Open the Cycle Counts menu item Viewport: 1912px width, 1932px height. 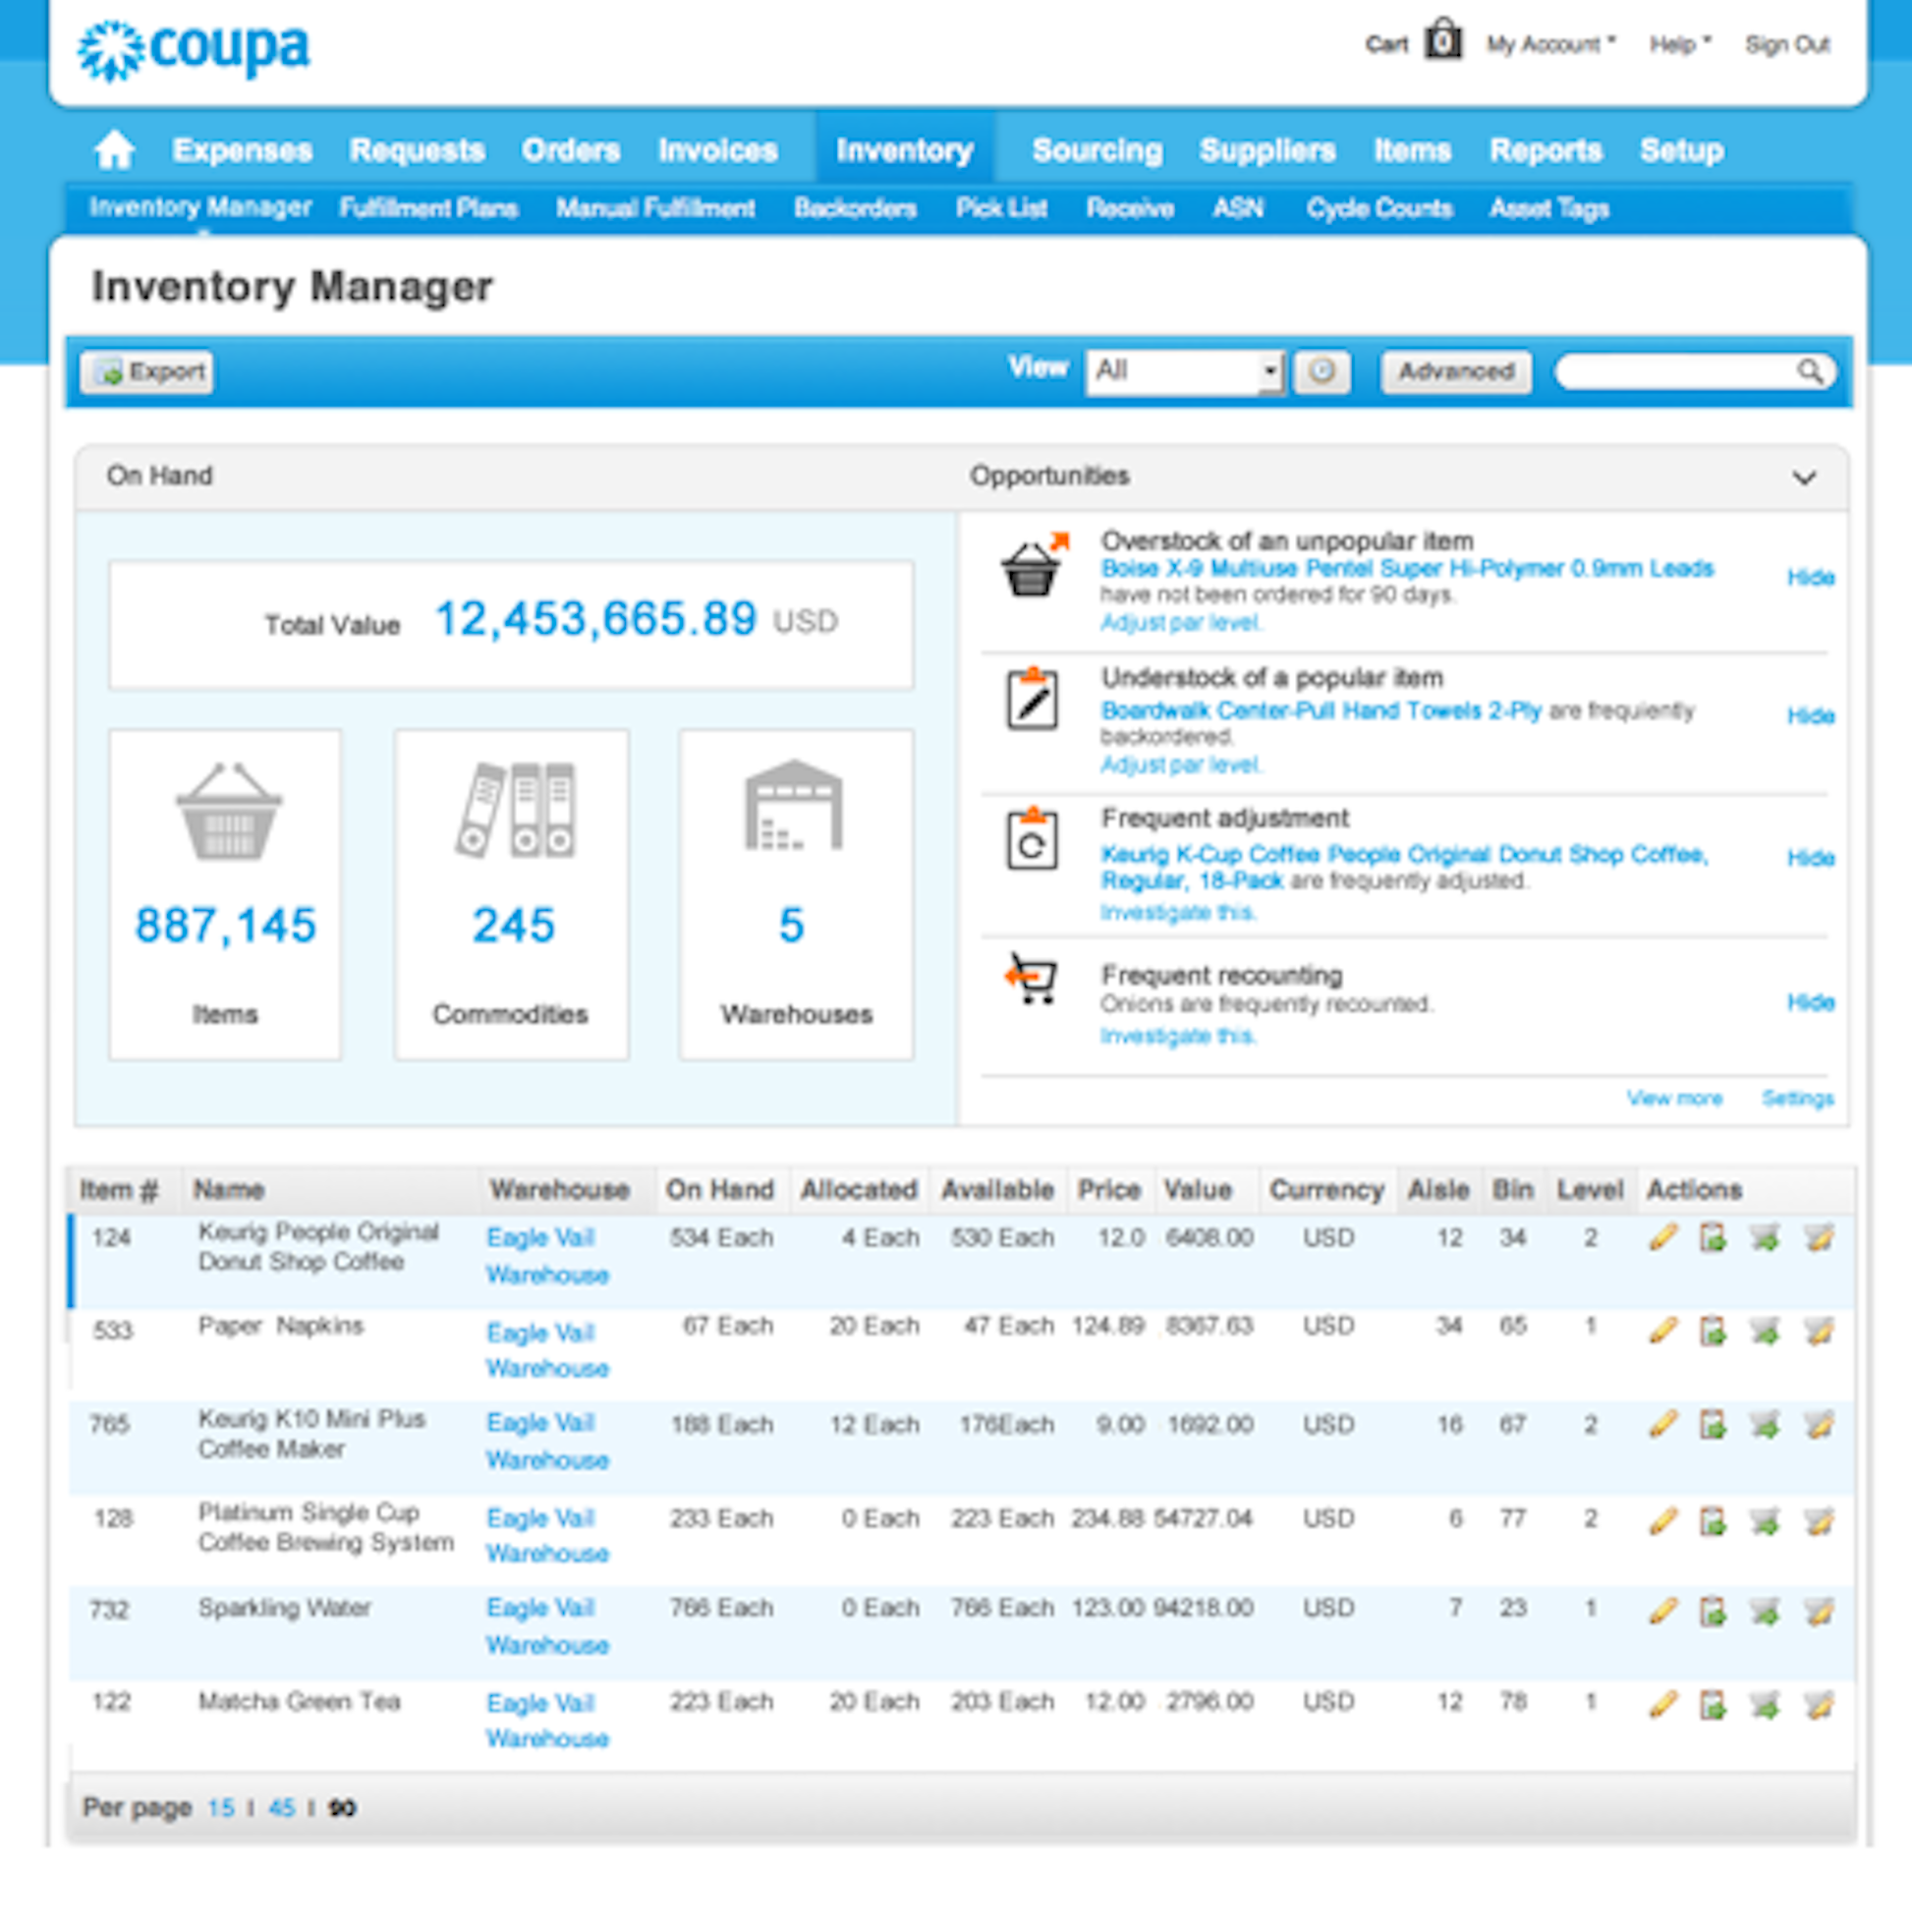(1379, 208)
